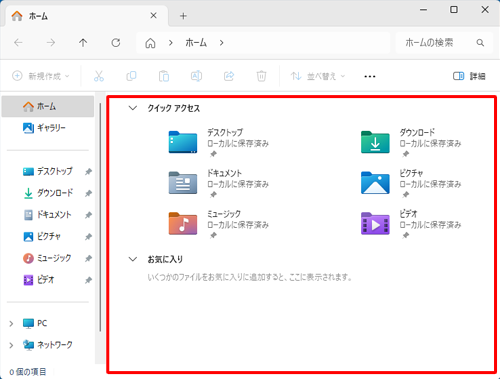Click the search magnifier icon
This screenshot has height=379, width=500.
coord(480,43)
